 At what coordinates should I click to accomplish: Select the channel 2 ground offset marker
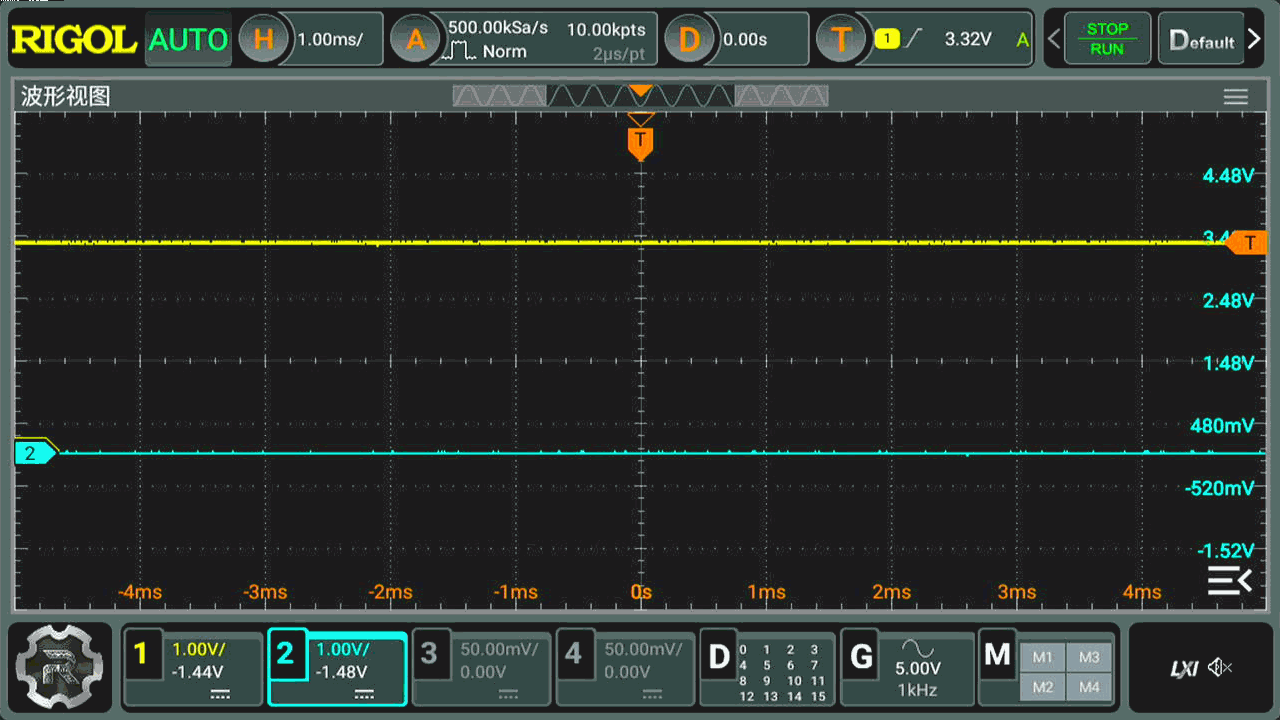point(36,453)
